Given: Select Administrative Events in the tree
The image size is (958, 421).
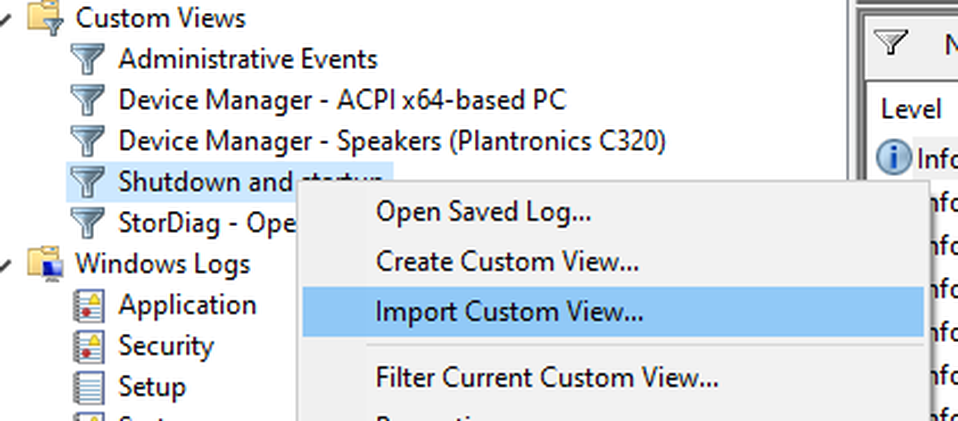Looking at the screenshot, I should point(248,59).
